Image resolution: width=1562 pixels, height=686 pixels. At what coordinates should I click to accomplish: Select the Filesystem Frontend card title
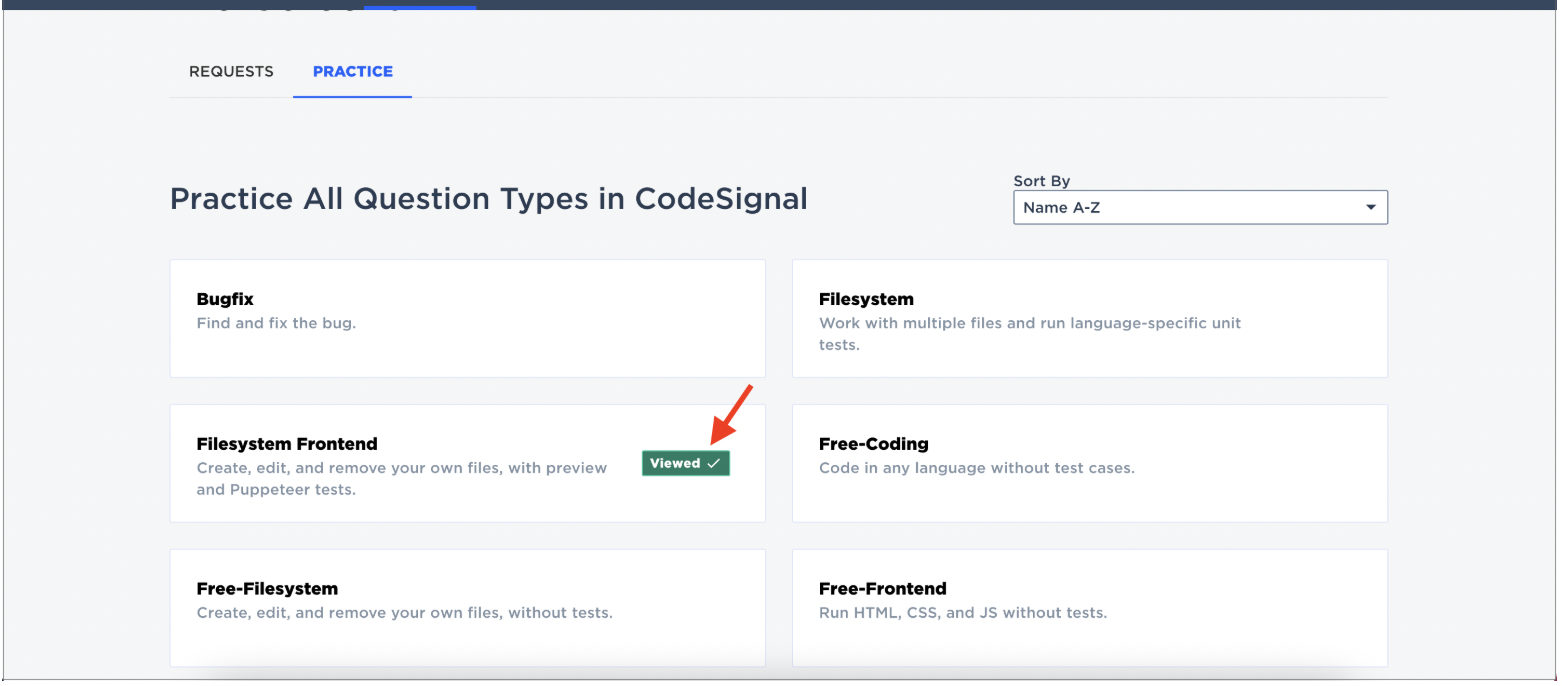[x=287, y=444]
